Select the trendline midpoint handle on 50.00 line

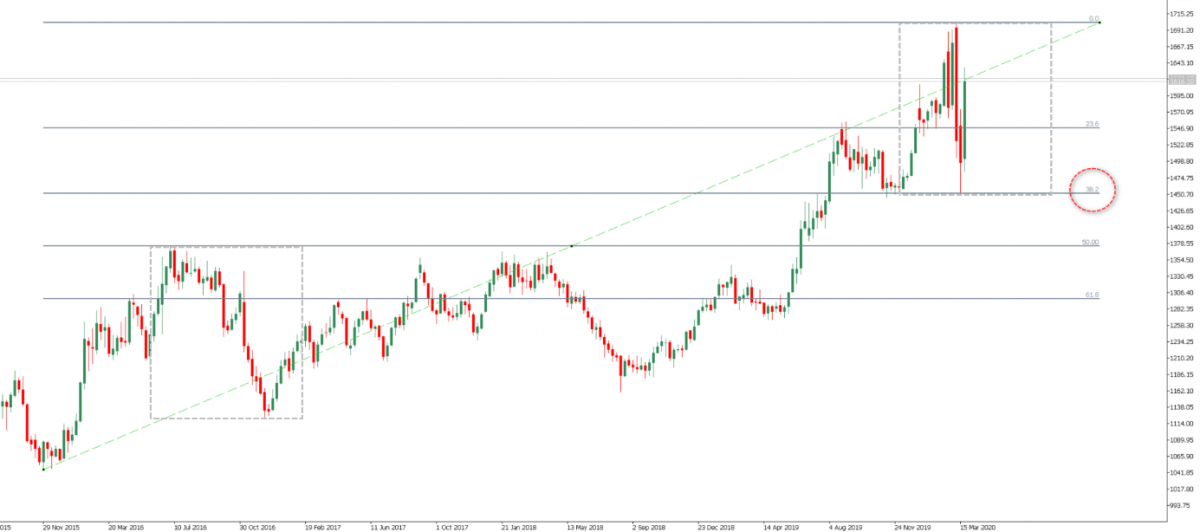571,246
